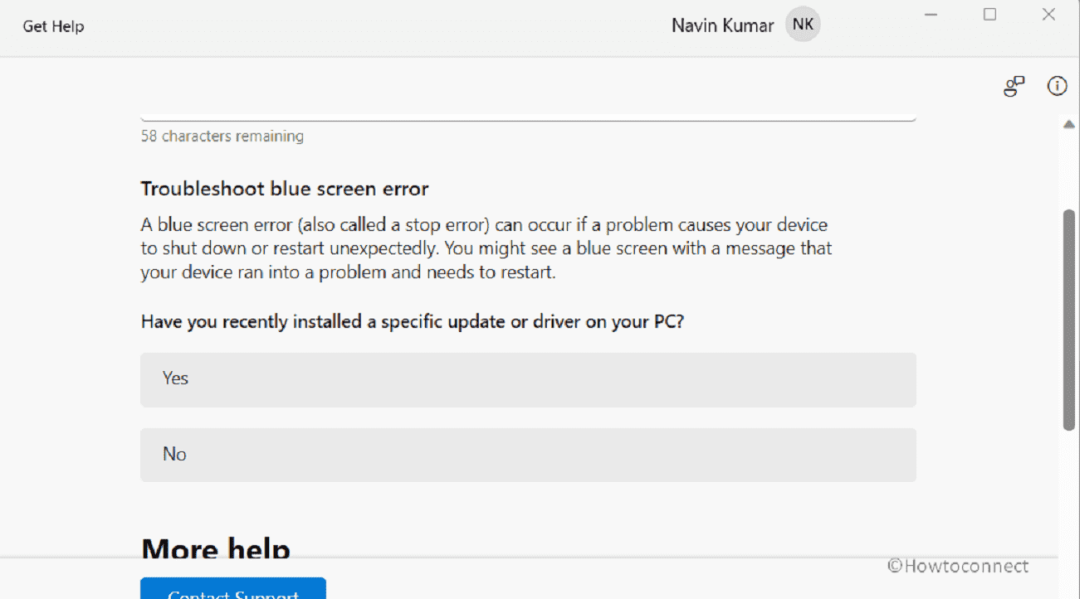
Task: Click the 58 characters remaining label
Action: pyautogui.click(x=222, y=136)
